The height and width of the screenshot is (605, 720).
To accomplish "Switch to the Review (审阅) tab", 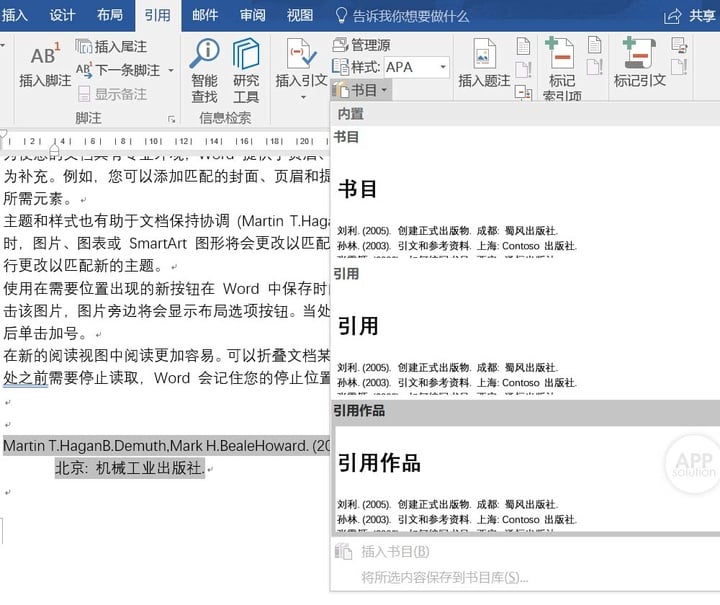I will [x=253, y=15].
